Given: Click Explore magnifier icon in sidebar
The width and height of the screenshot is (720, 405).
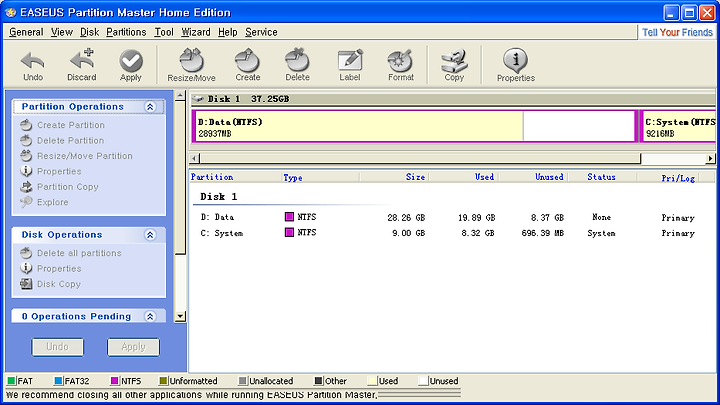Looking at the screenshot, I should 26,202.
